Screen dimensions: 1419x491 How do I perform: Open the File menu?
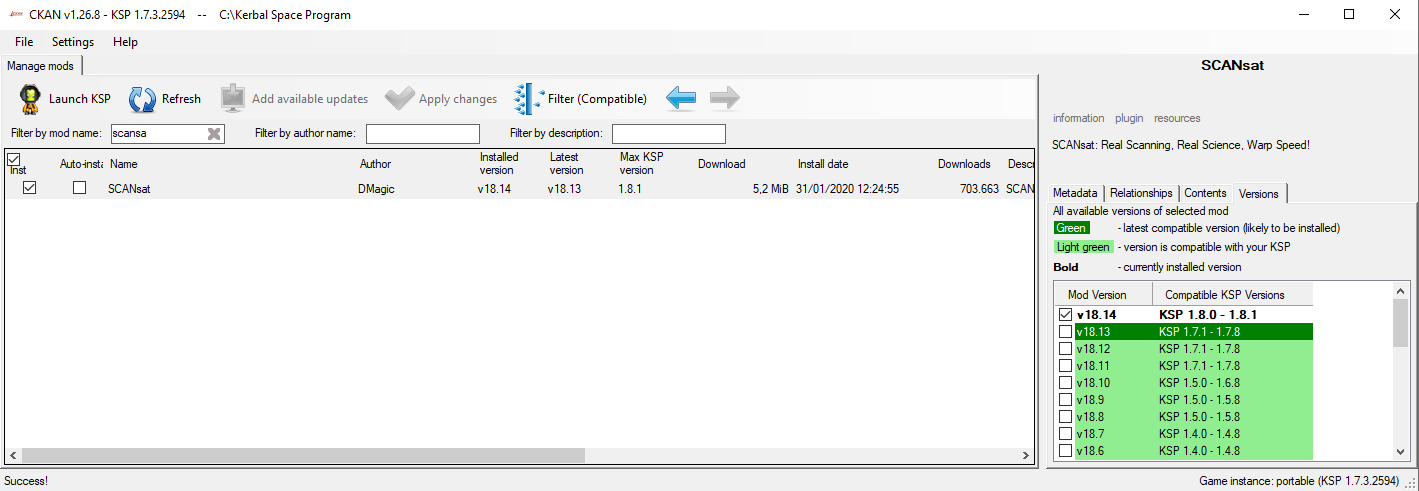click(x=24, y=42)
